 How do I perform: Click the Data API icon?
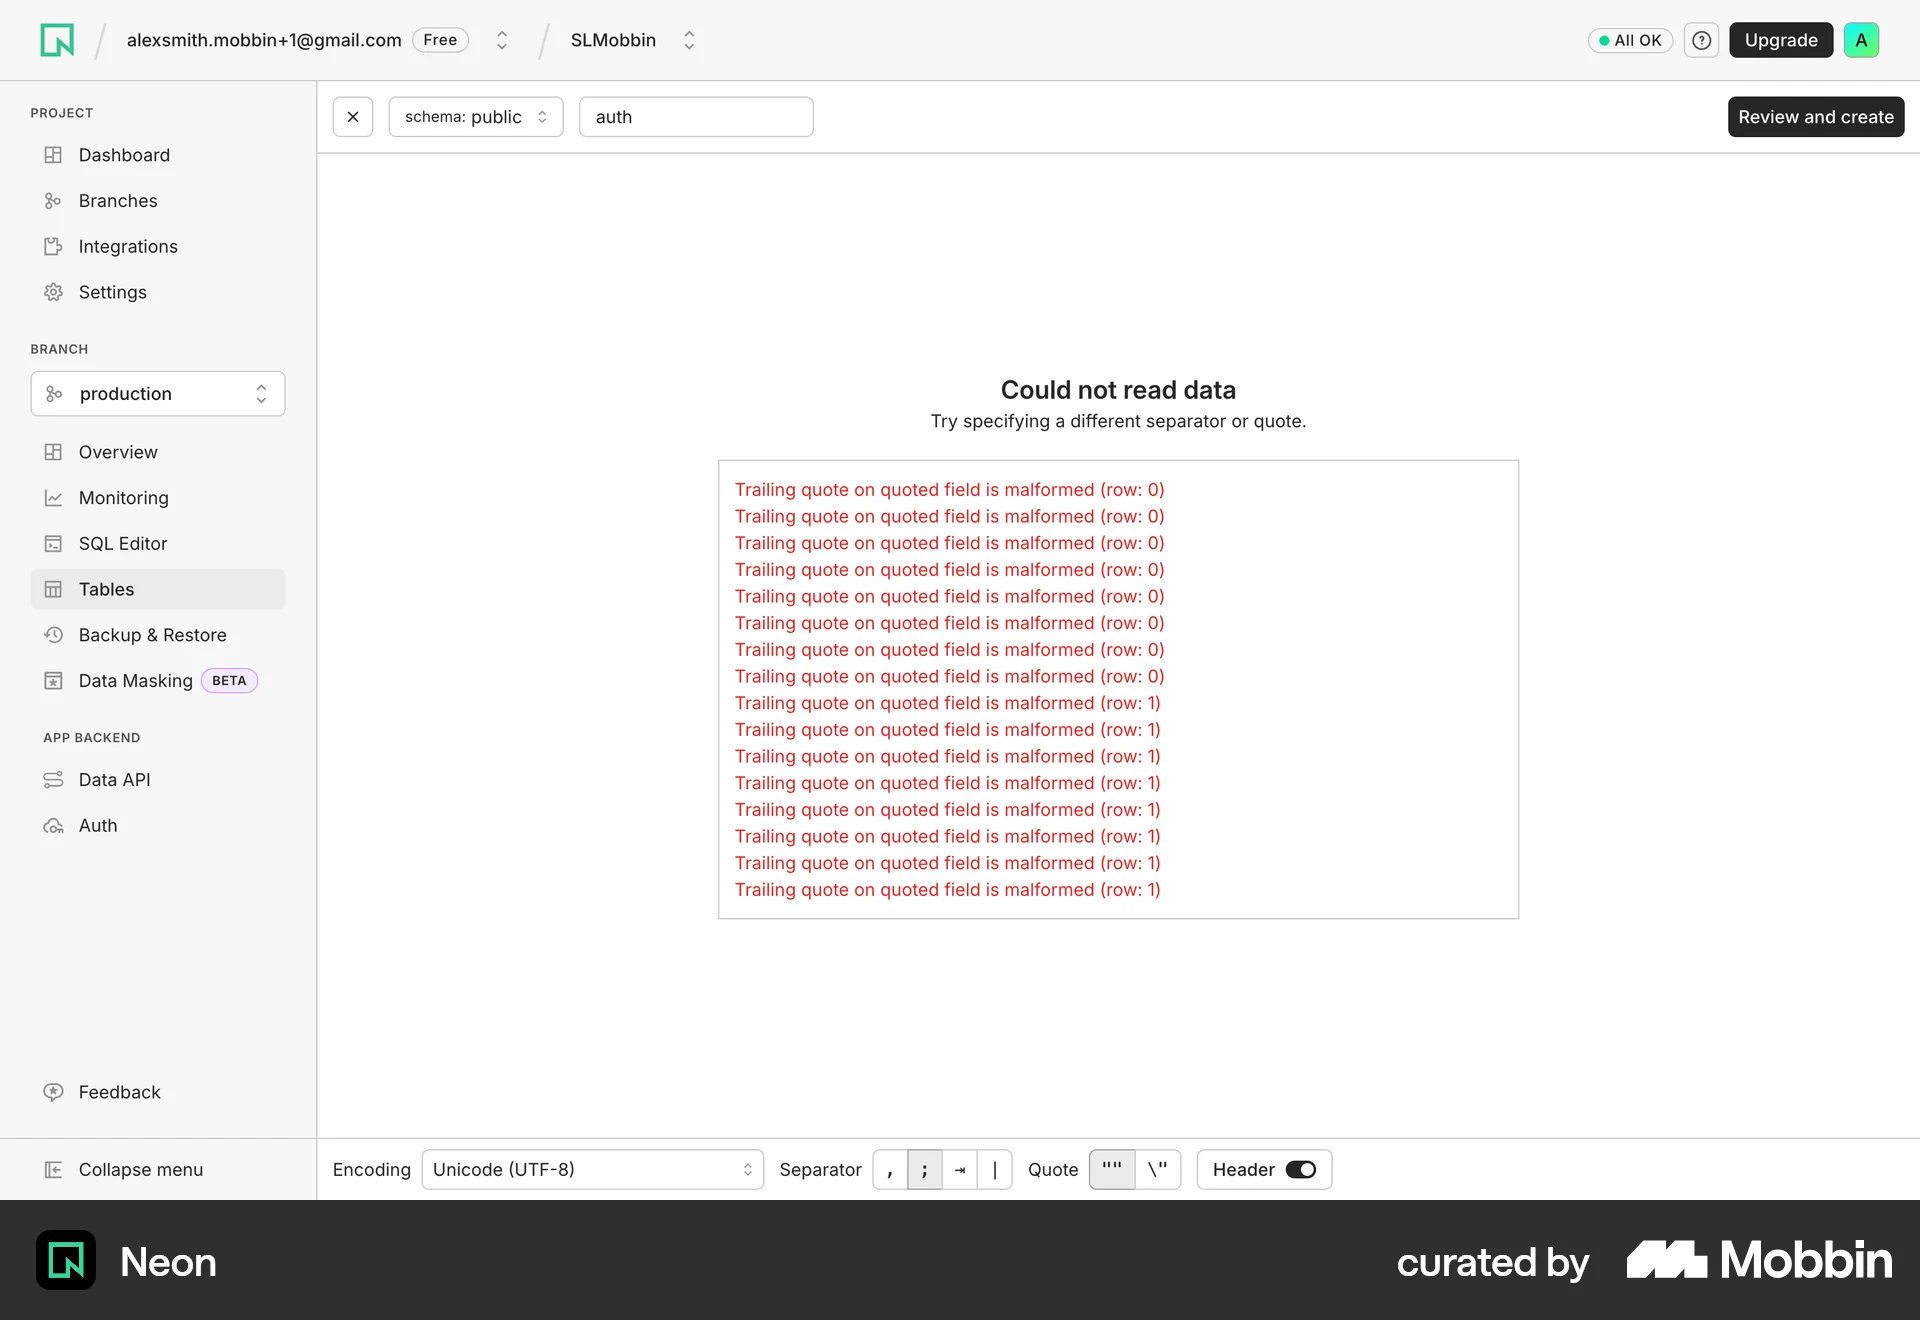pyautogui.click(x=53, y=780)
